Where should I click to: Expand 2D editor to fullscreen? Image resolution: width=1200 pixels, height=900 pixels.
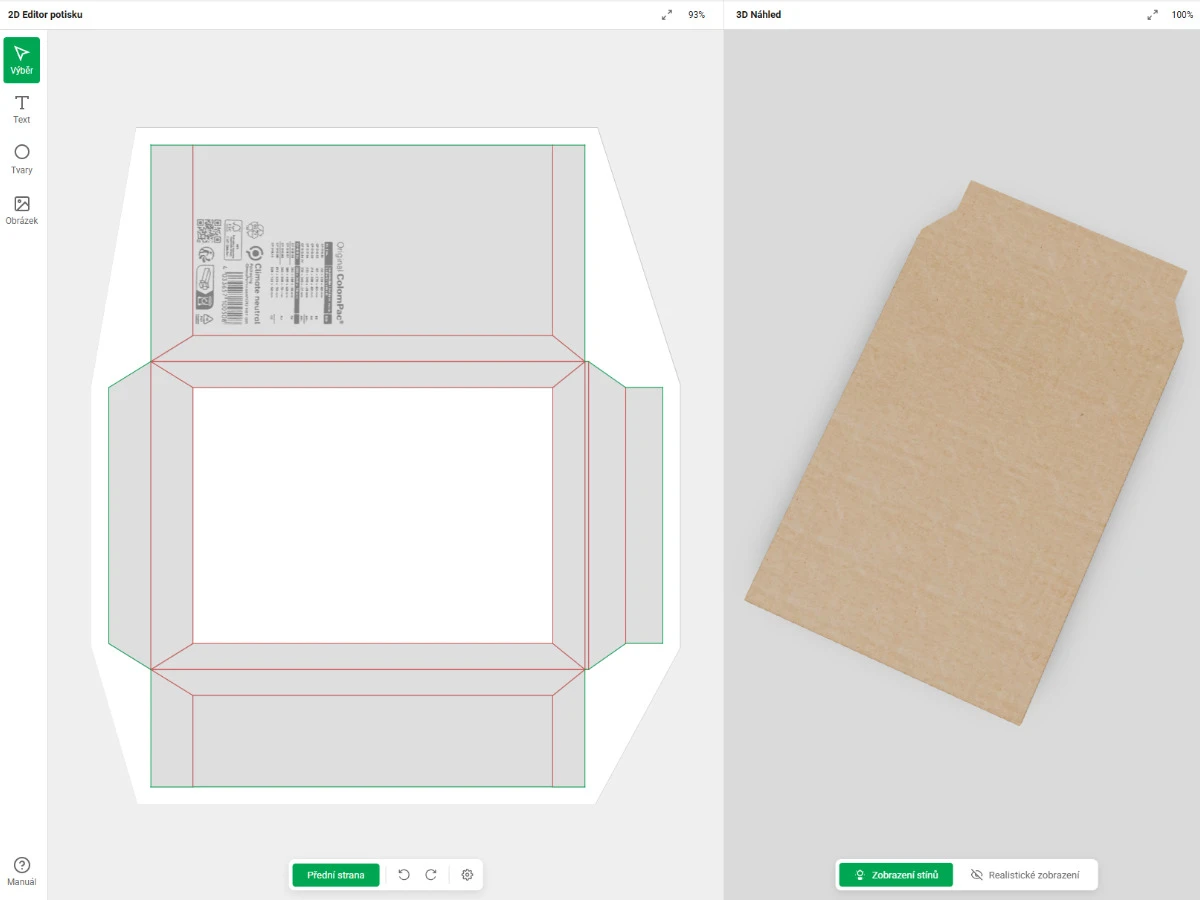point(667,15)
